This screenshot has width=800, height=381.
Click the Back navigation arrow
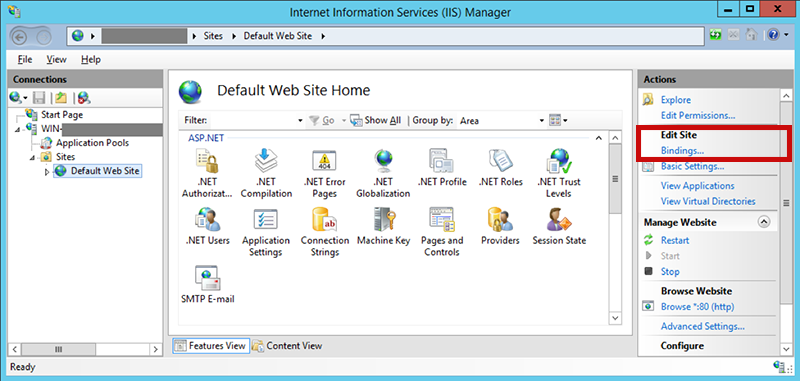tap(19, 36)
